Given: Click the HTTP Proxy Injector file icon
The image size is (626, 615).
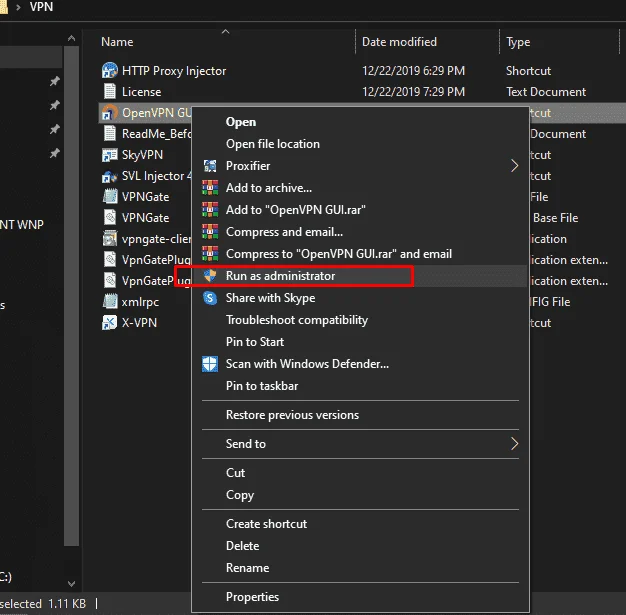Looking at the screenshot, I should click(109, 71).
